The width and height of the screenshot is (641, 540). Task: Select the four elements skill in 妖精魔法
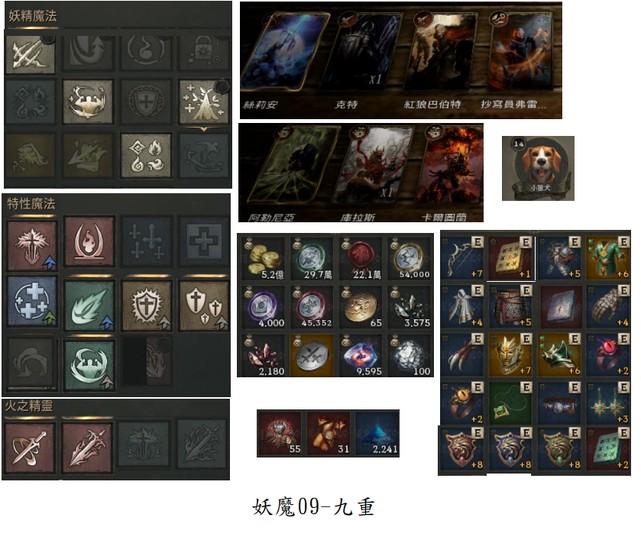[146, 156]
